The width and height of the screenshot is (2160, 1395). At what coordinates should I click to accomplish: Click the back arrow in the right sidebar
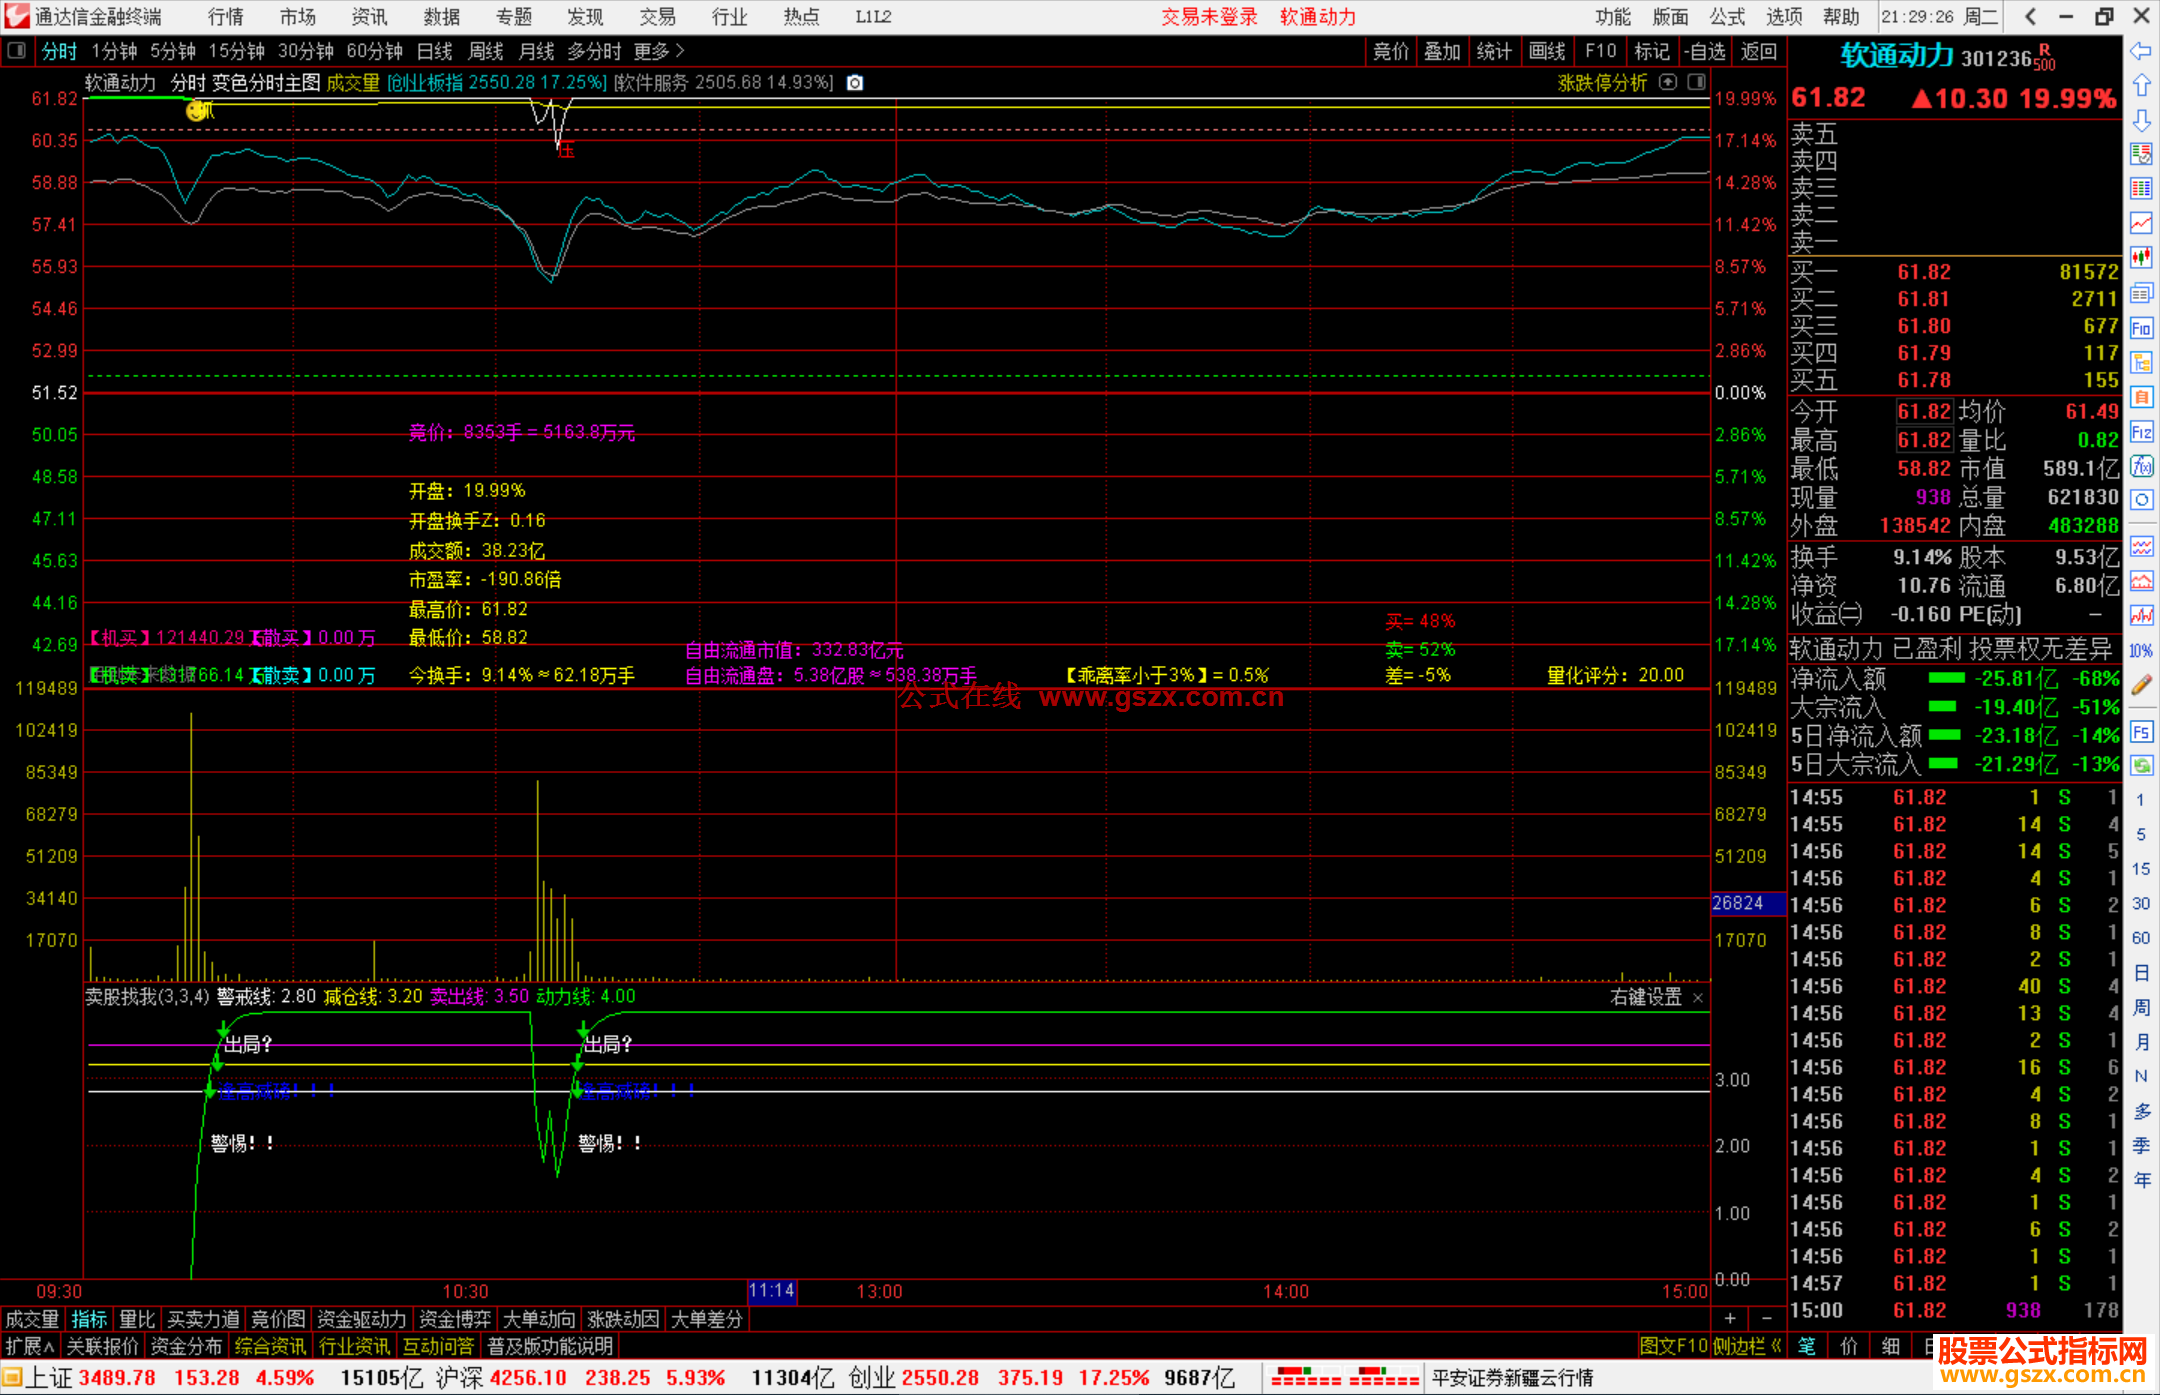pos(2141,51)
